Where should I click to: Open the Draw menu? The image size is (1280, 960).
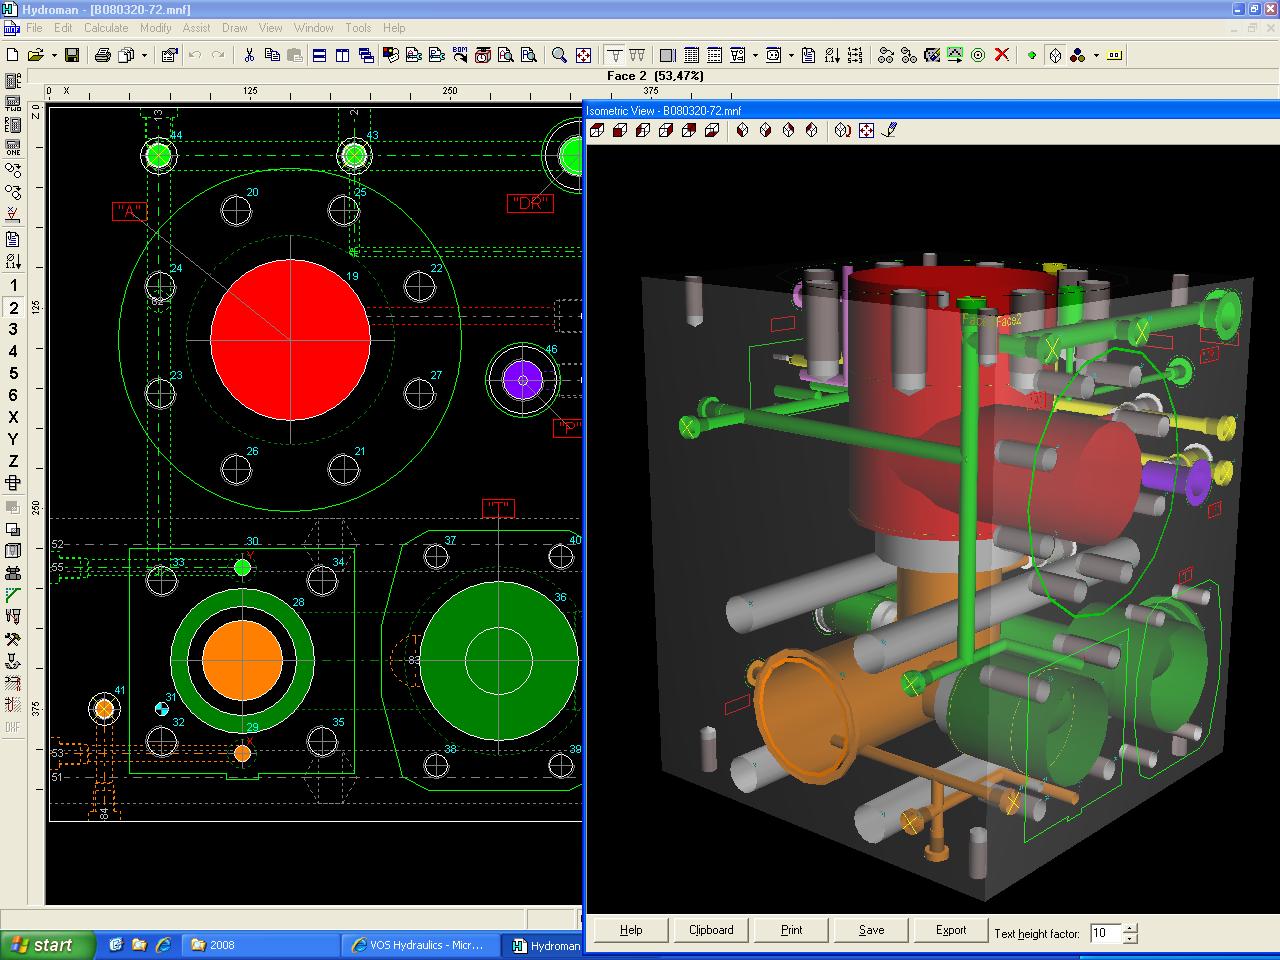[x=234, y=28]
